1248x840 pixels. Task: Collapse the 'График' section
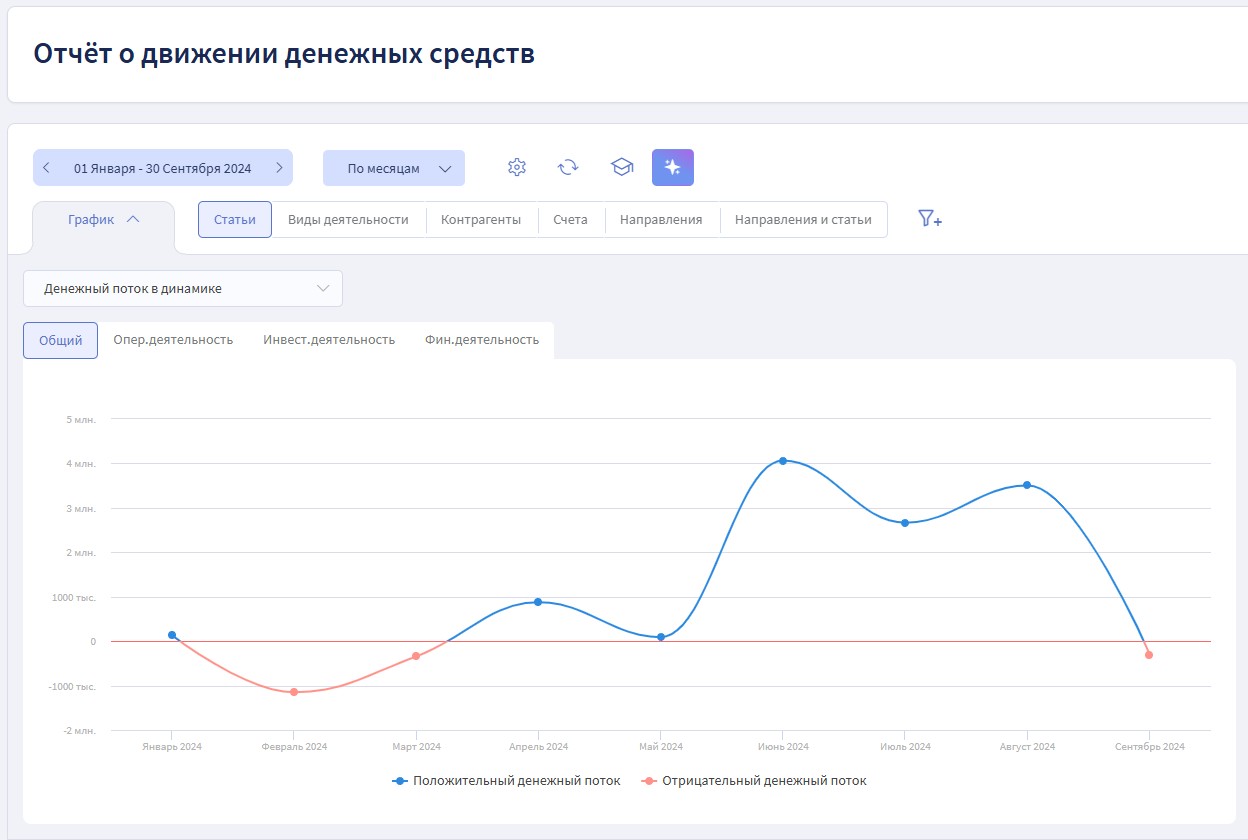(103, 220)
